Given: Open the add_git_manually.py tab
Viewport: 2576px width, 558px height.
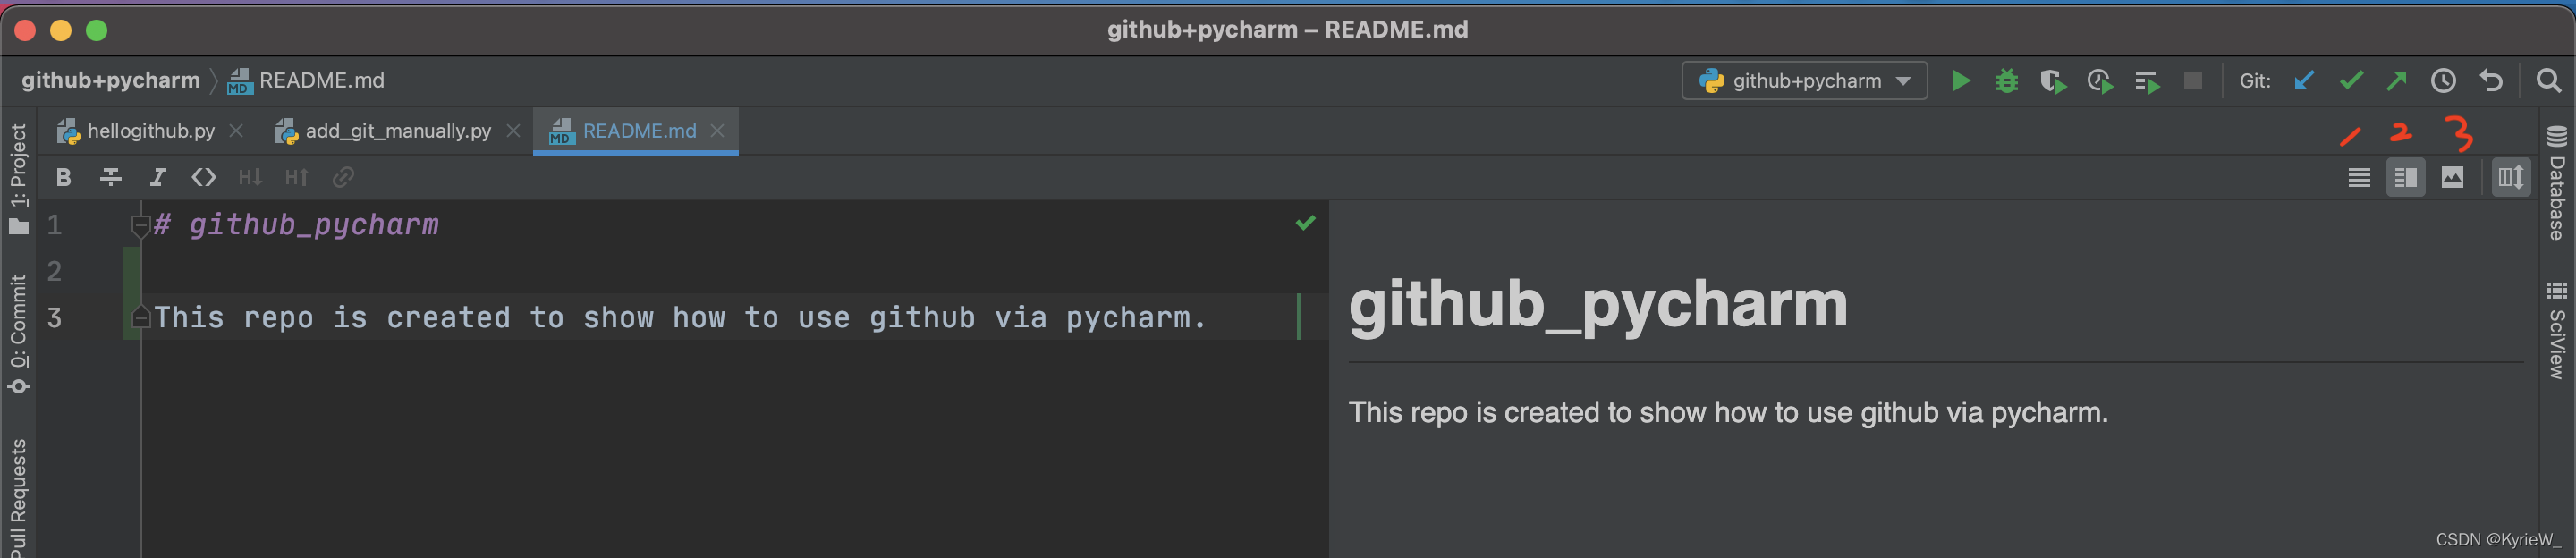Looking at the screenshot, I should (x=397, y=131).
